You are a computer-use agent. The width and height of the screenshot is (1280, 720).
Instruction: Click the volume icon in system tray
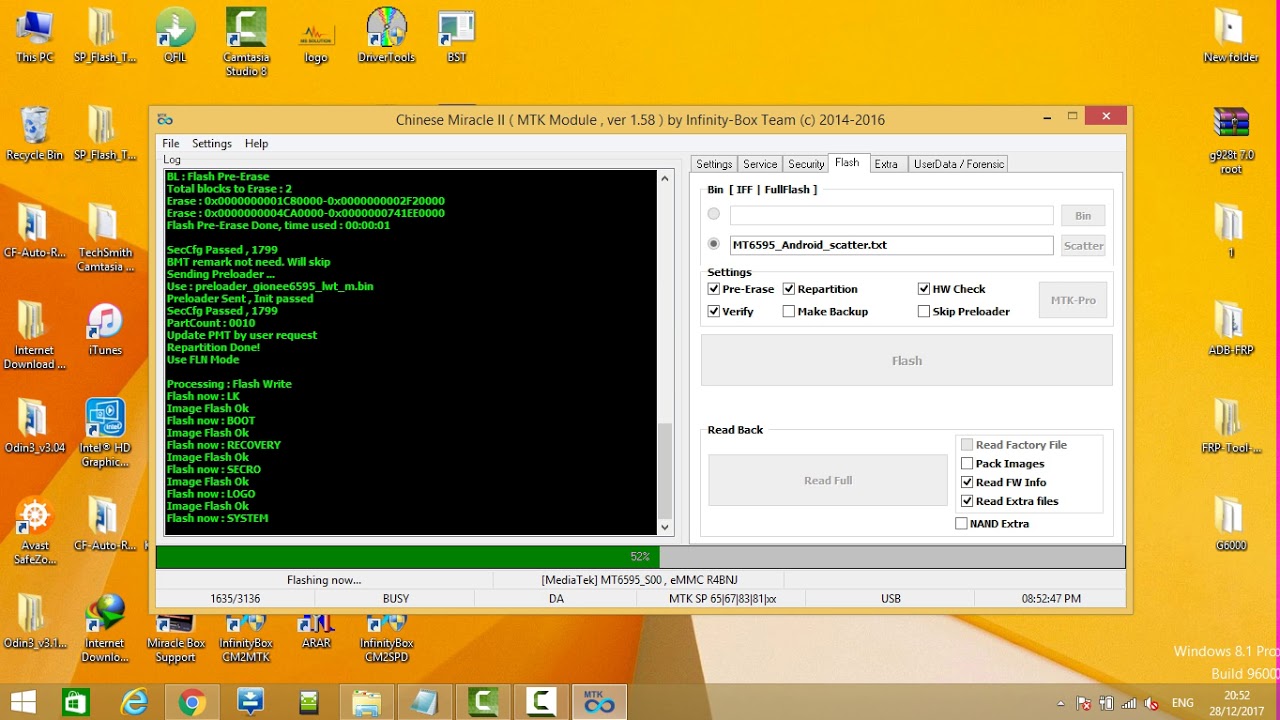[x=1151, y=704]
